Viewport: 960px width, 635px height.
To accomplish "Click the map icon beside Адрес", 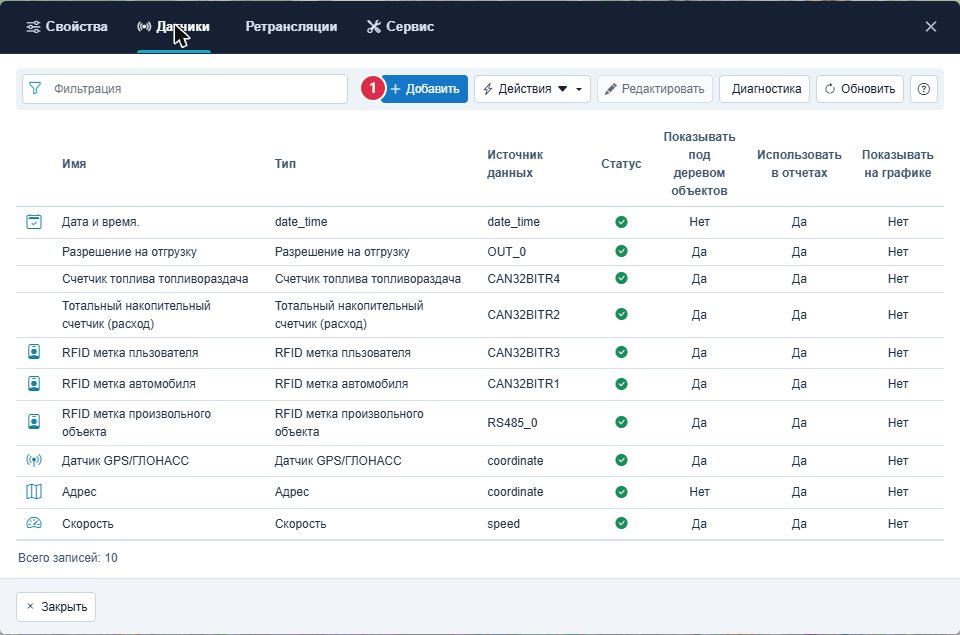I will (34, 491).
